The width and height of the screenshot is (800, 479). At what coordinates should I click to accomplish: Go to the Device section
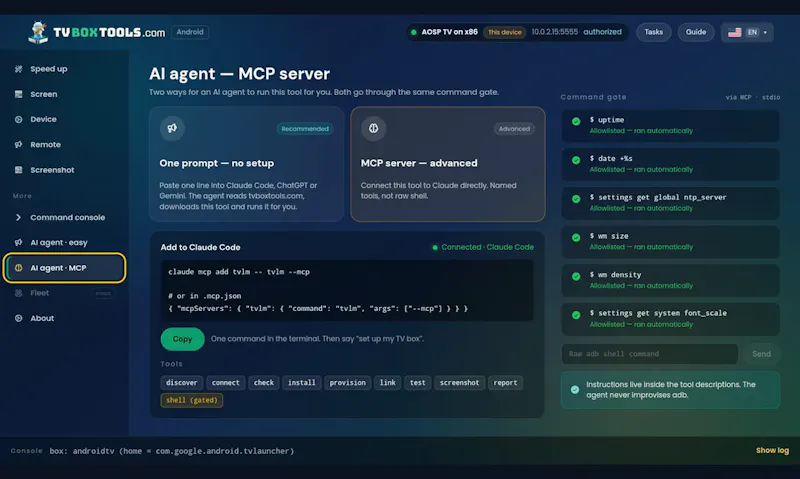coord(64,119)
